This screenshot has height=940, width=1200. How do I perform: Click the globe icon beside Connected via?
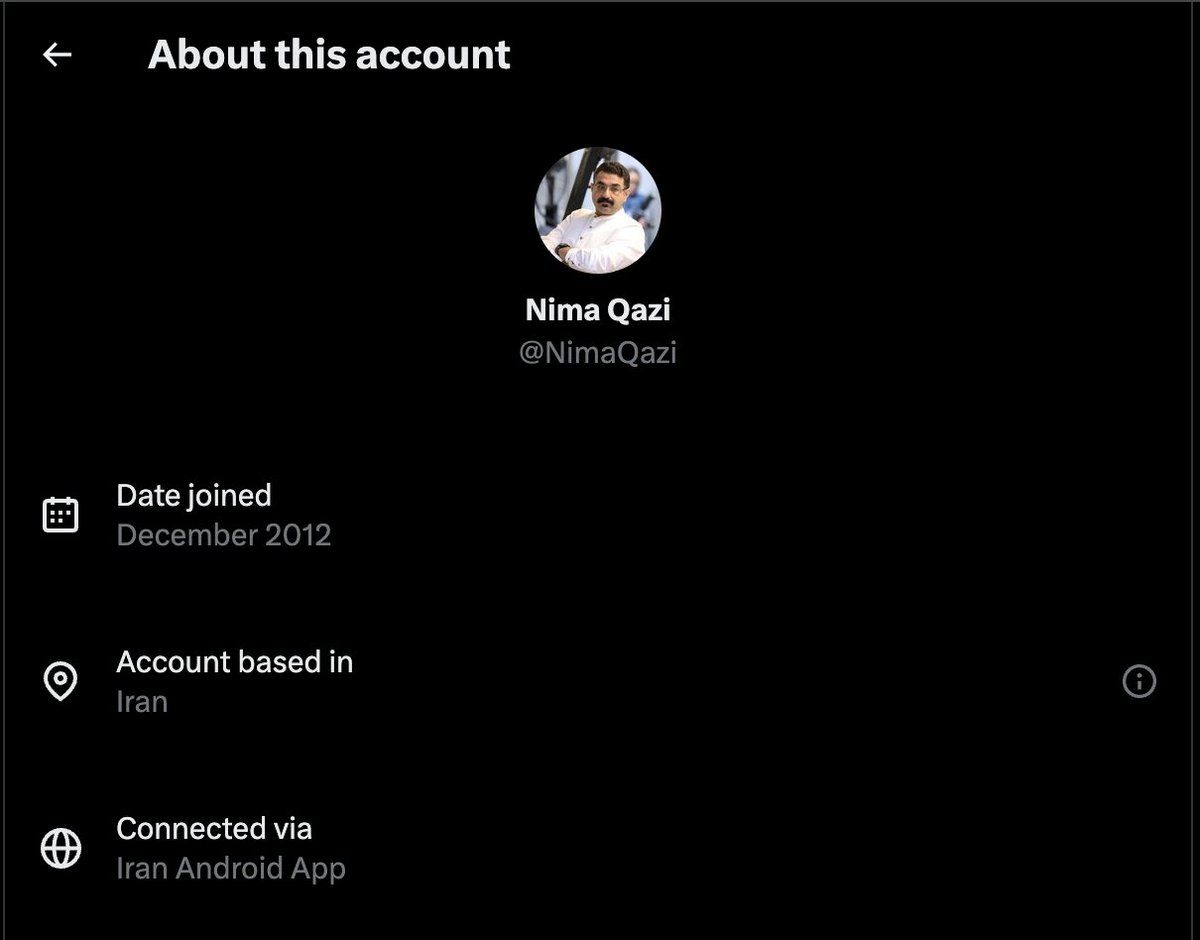(x=60, y=848)
